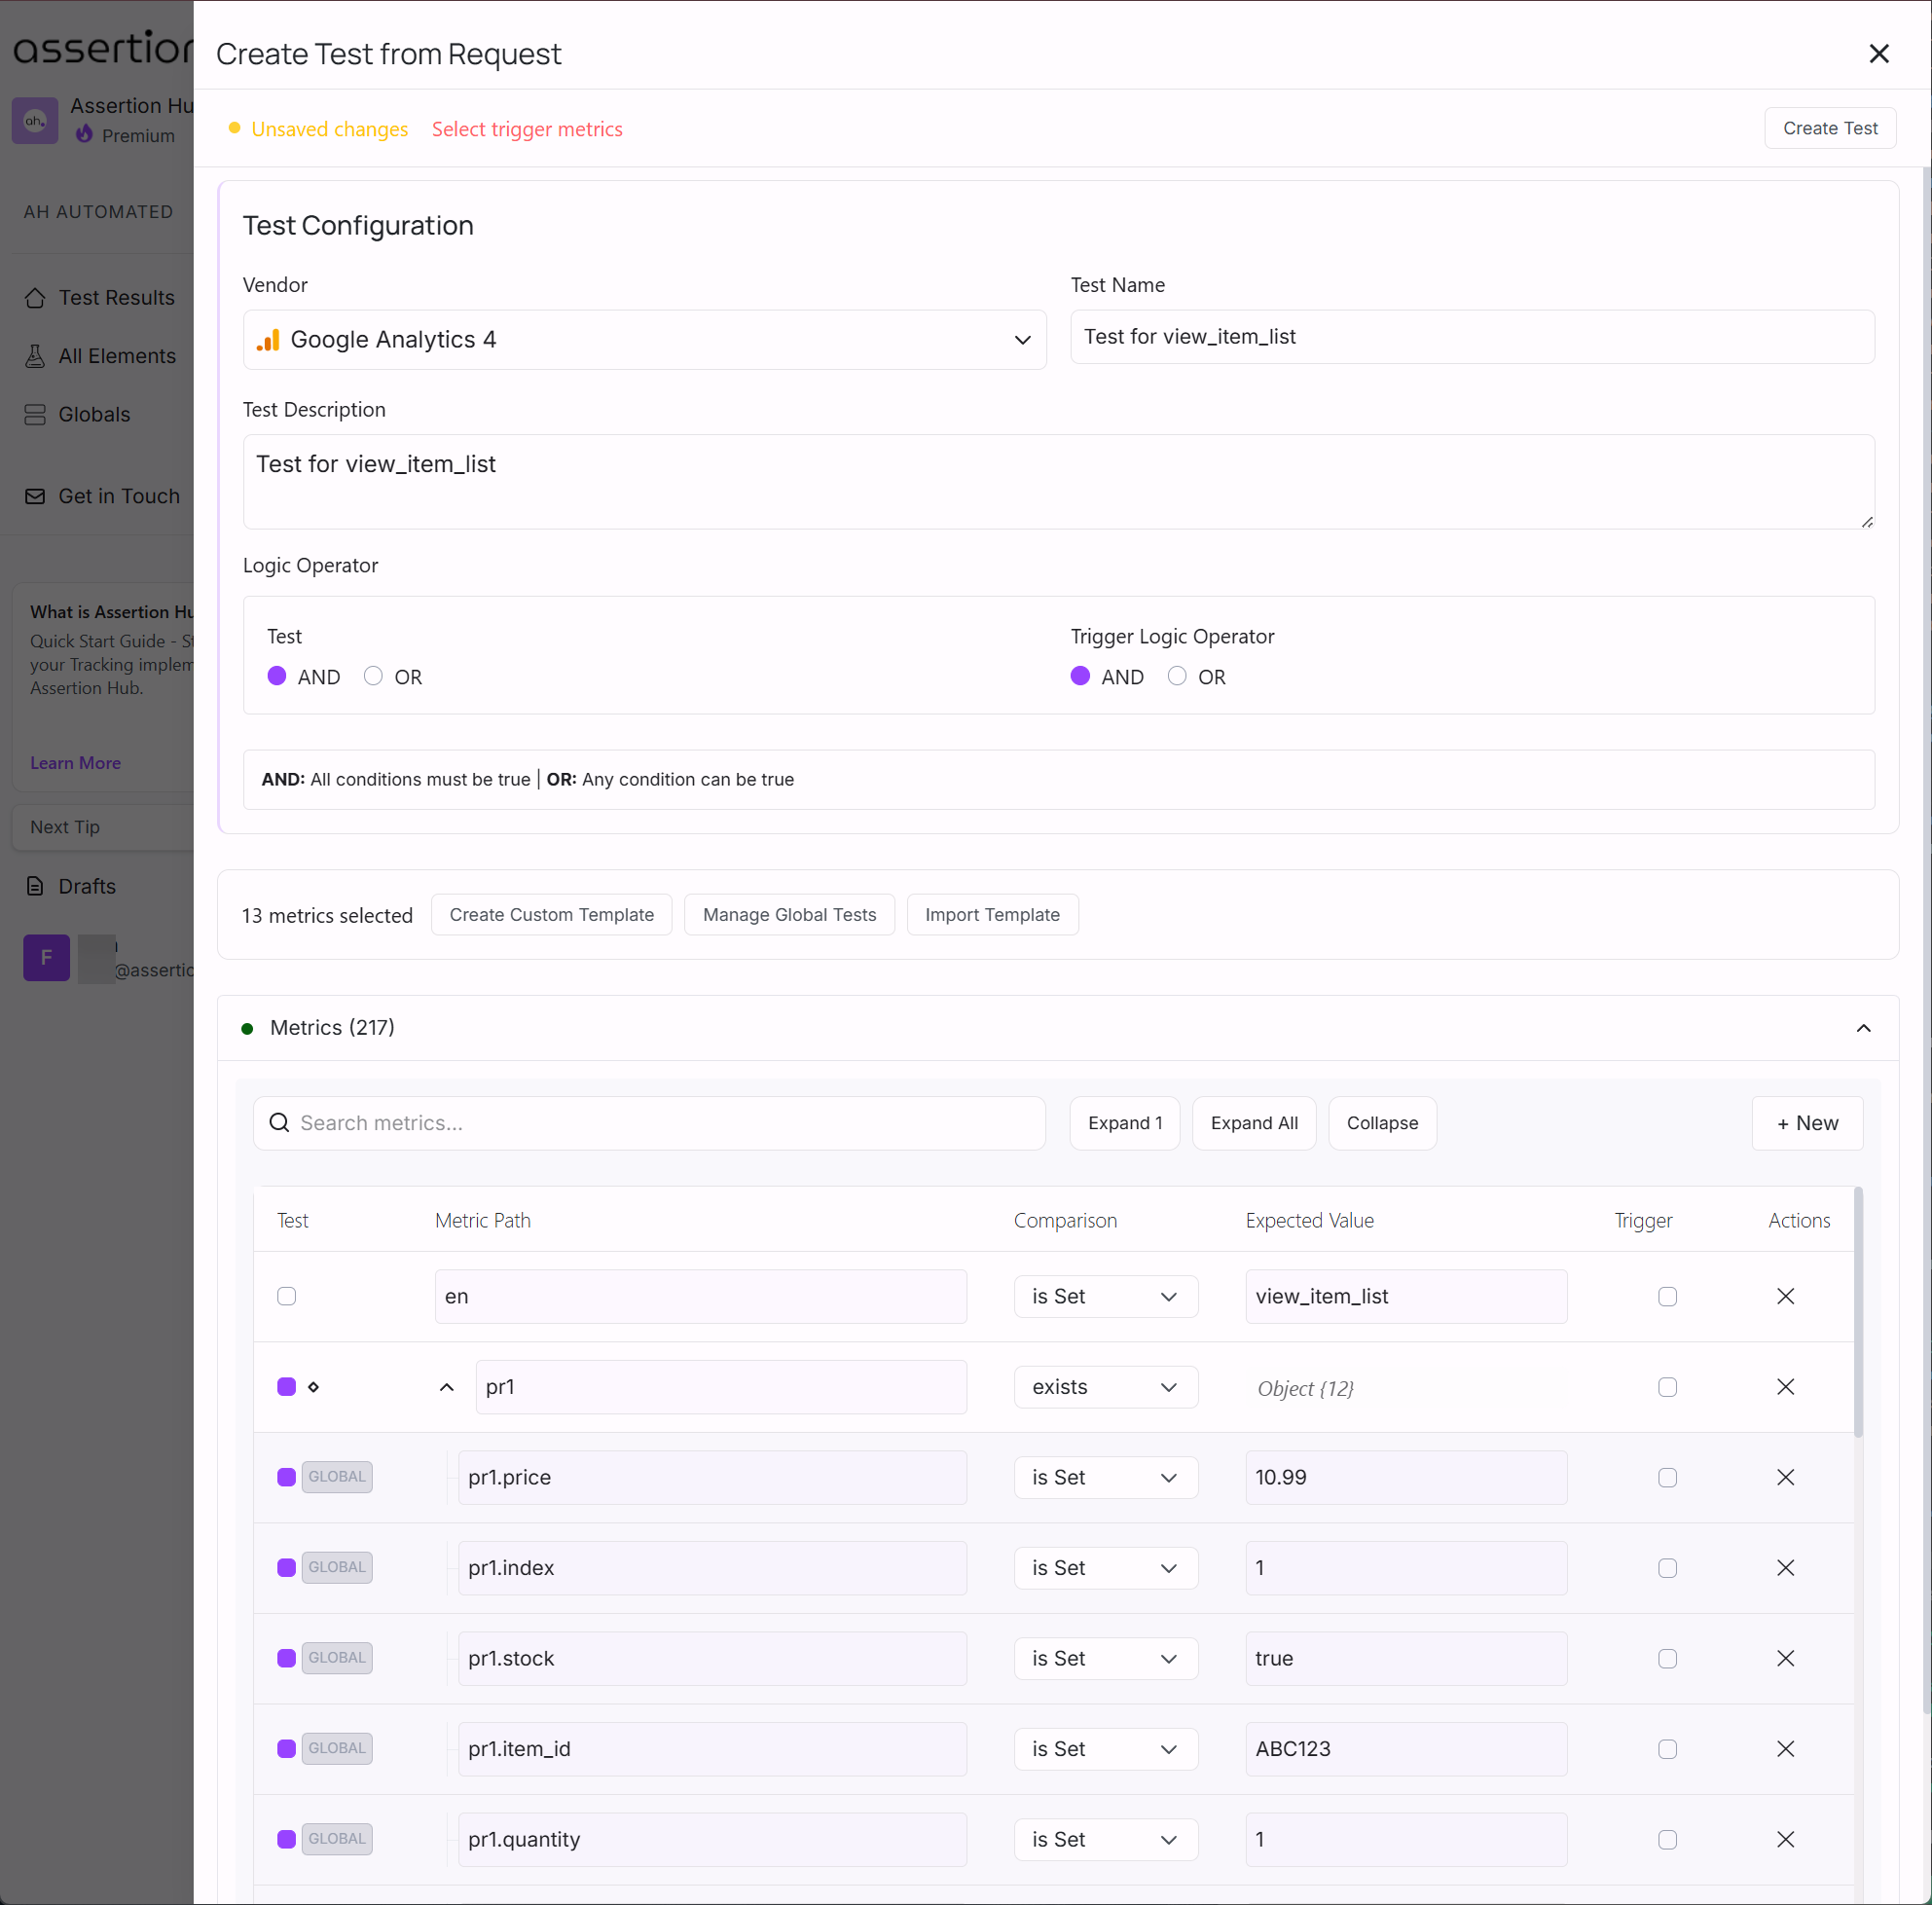Open the Learn More link
Viewport: 1932px width, 1905px height.
tap(75, 762)
